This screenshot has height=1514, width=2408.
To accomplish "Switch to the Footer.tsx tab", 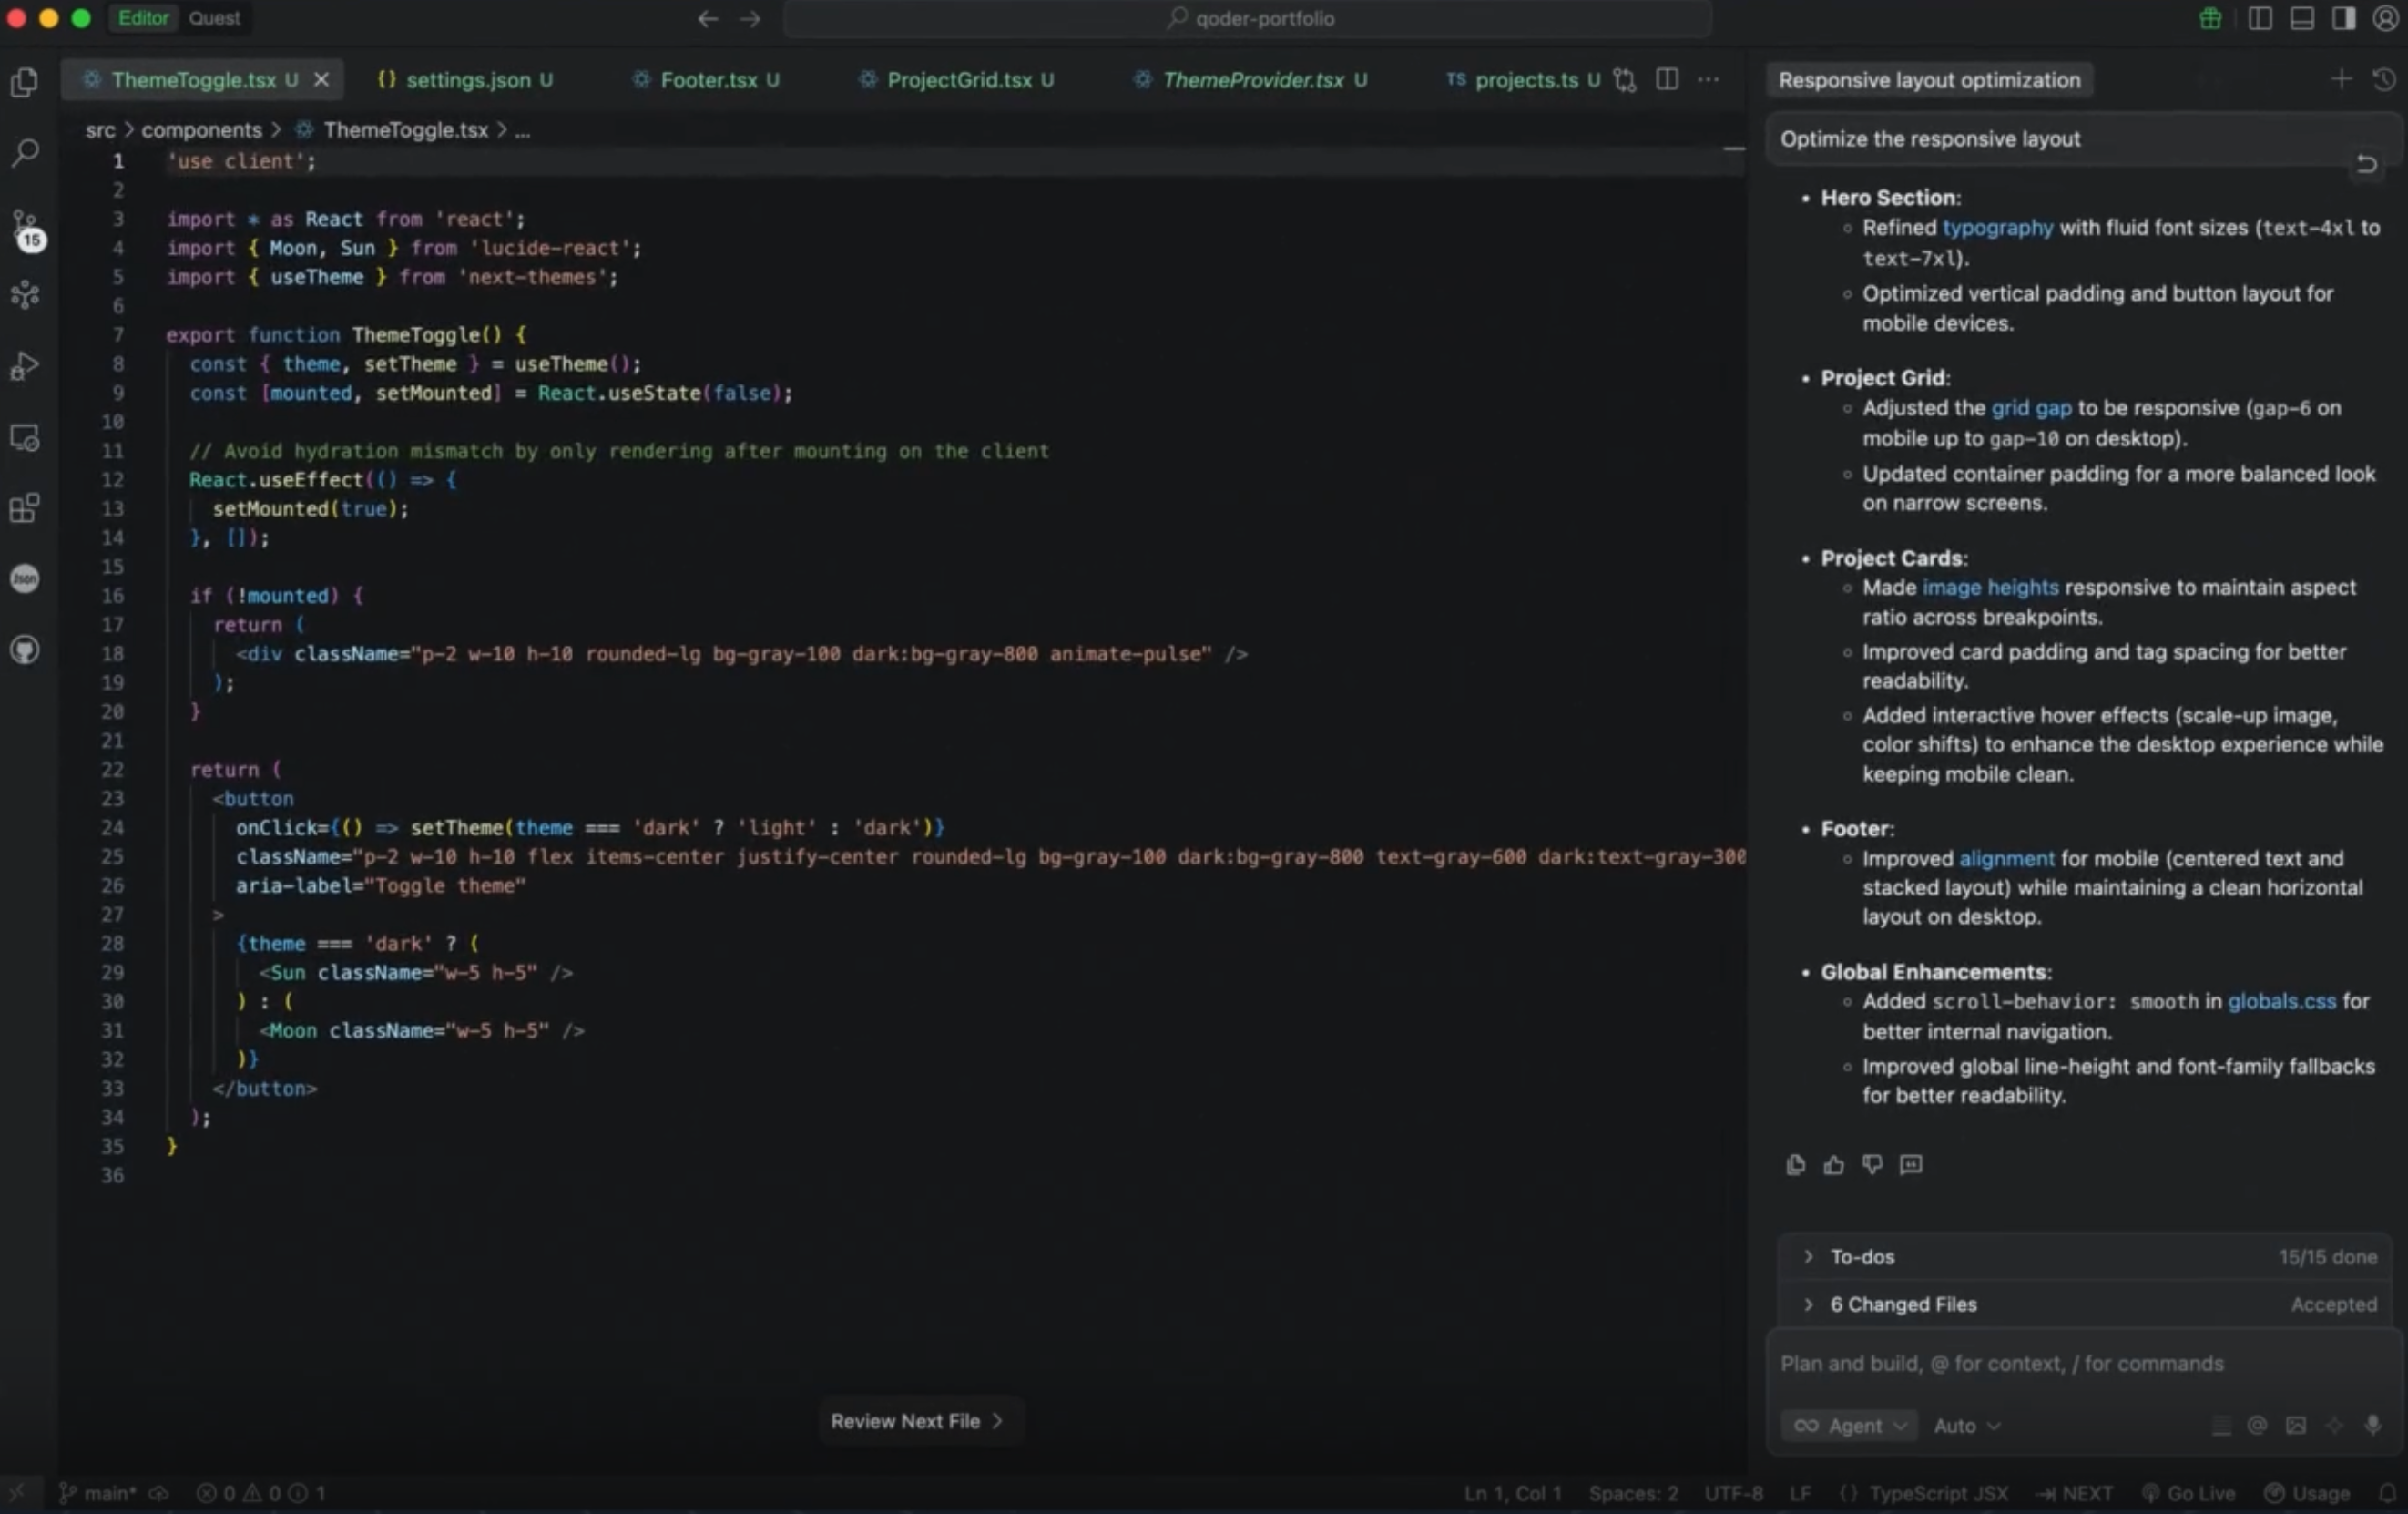I will tap(708, 80).
